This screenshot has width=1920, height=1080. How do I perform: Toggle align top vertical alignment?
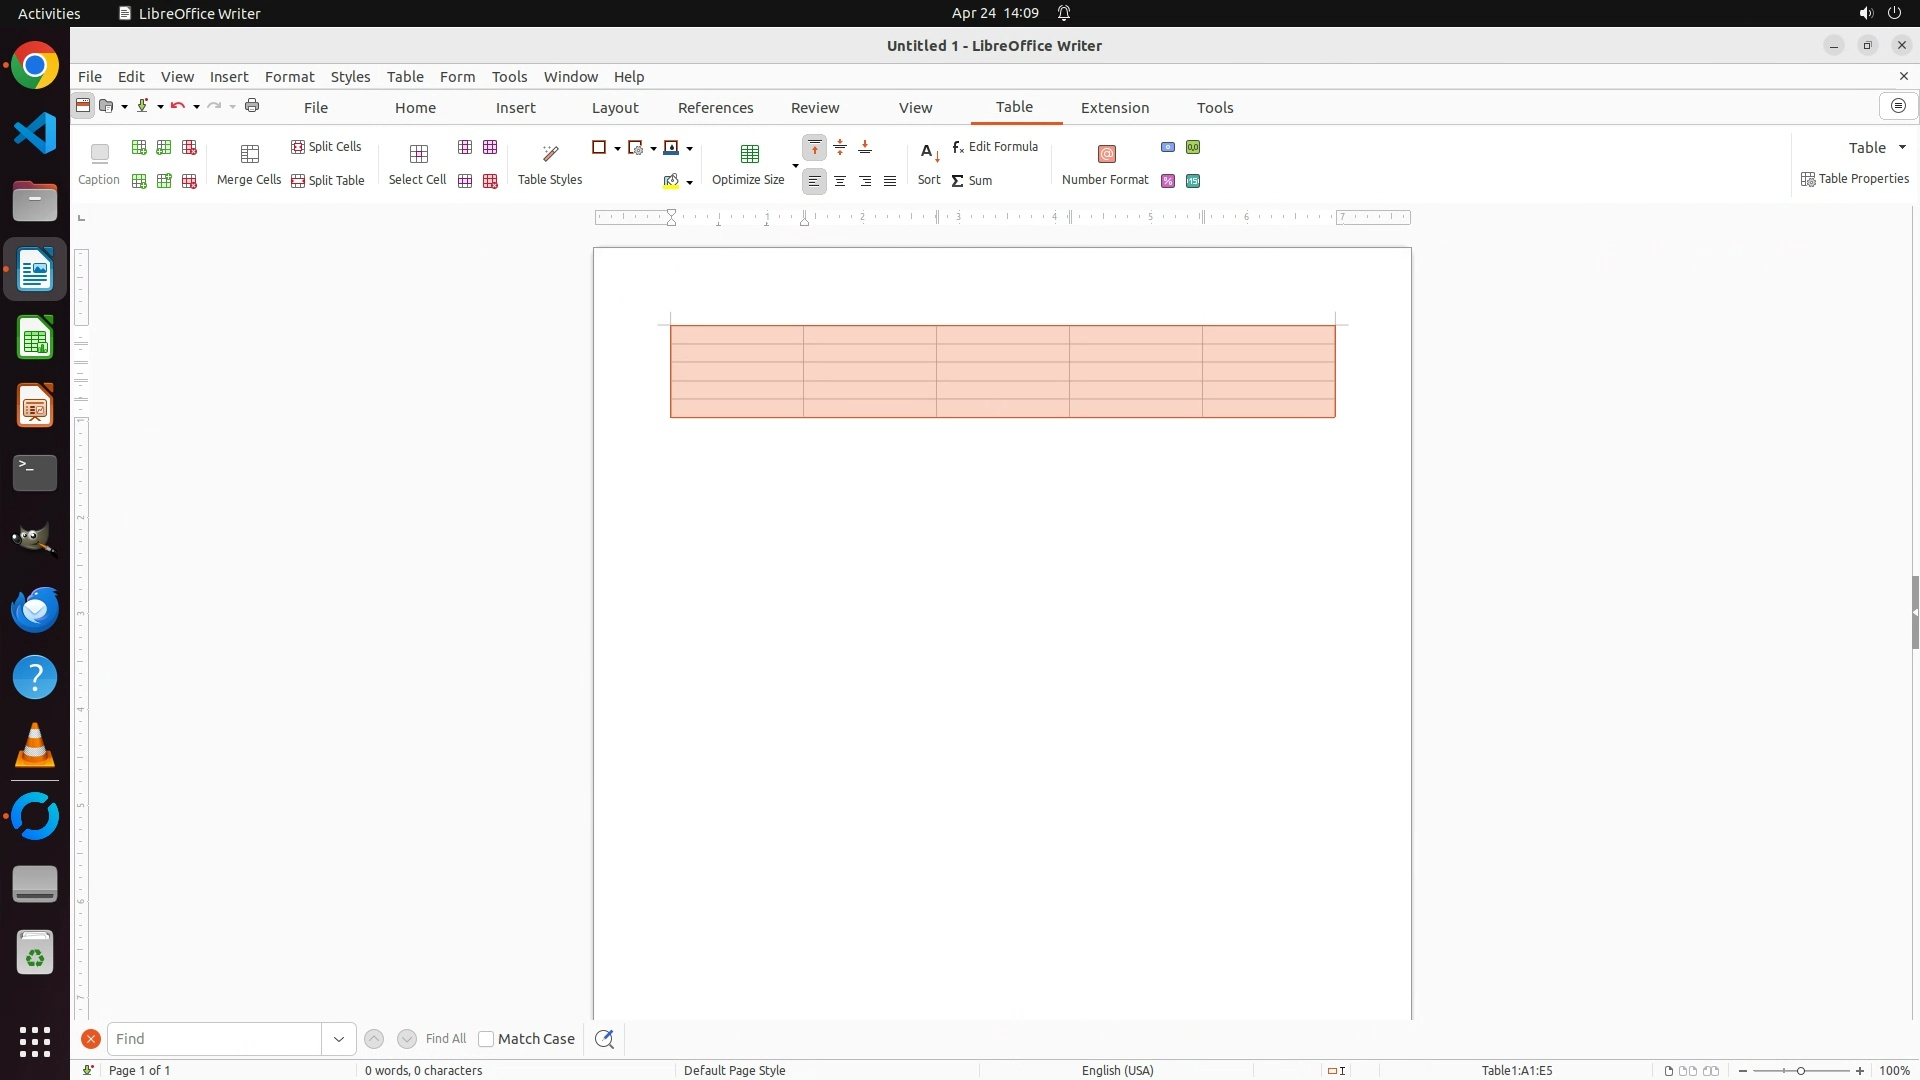(815, 148)
